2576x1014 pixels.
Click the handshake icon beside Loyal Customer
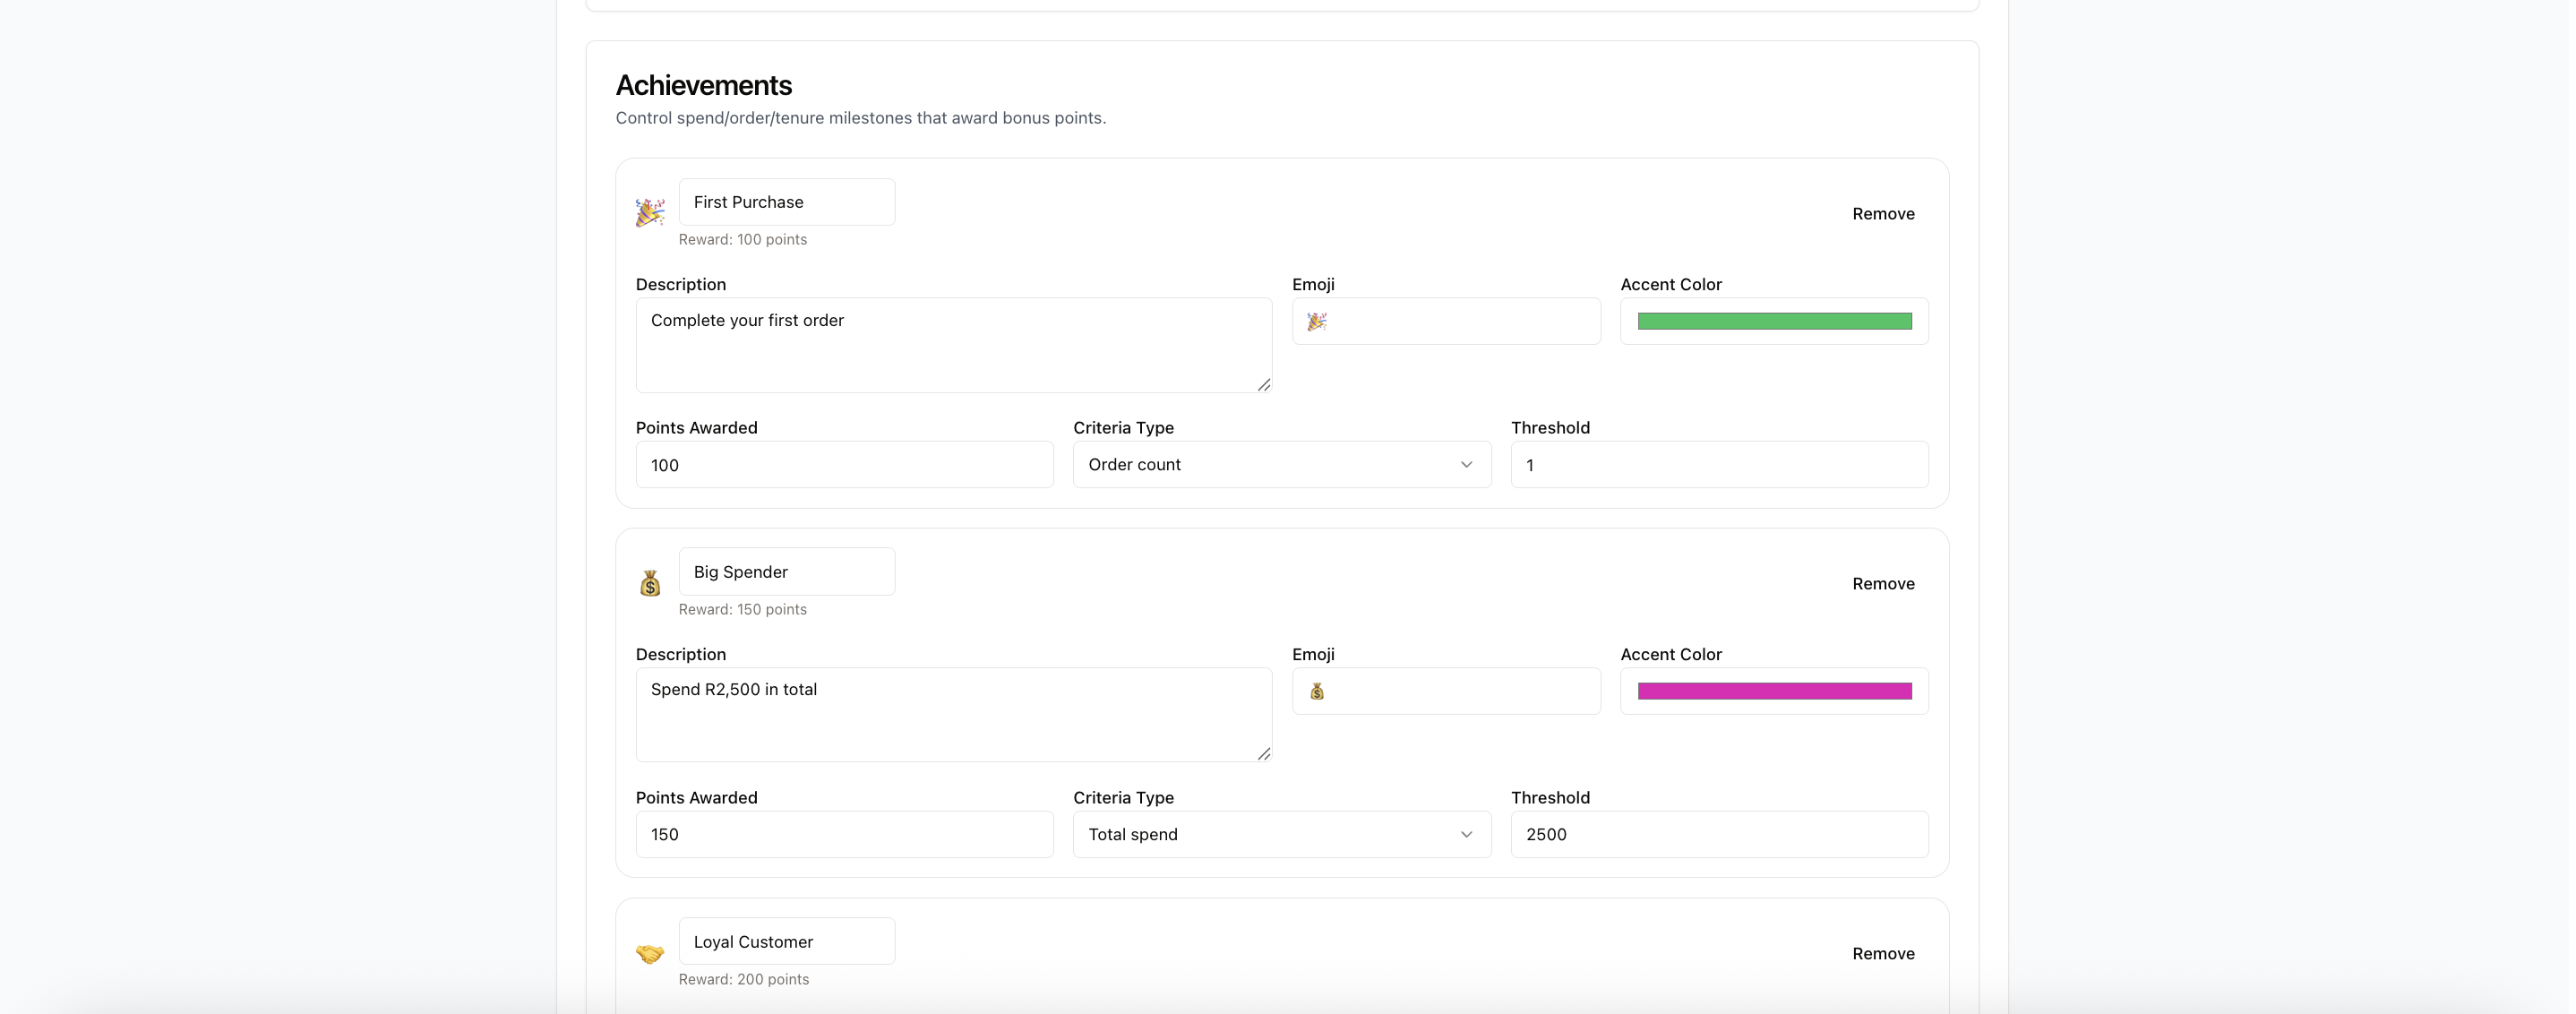tap(649, 953)
